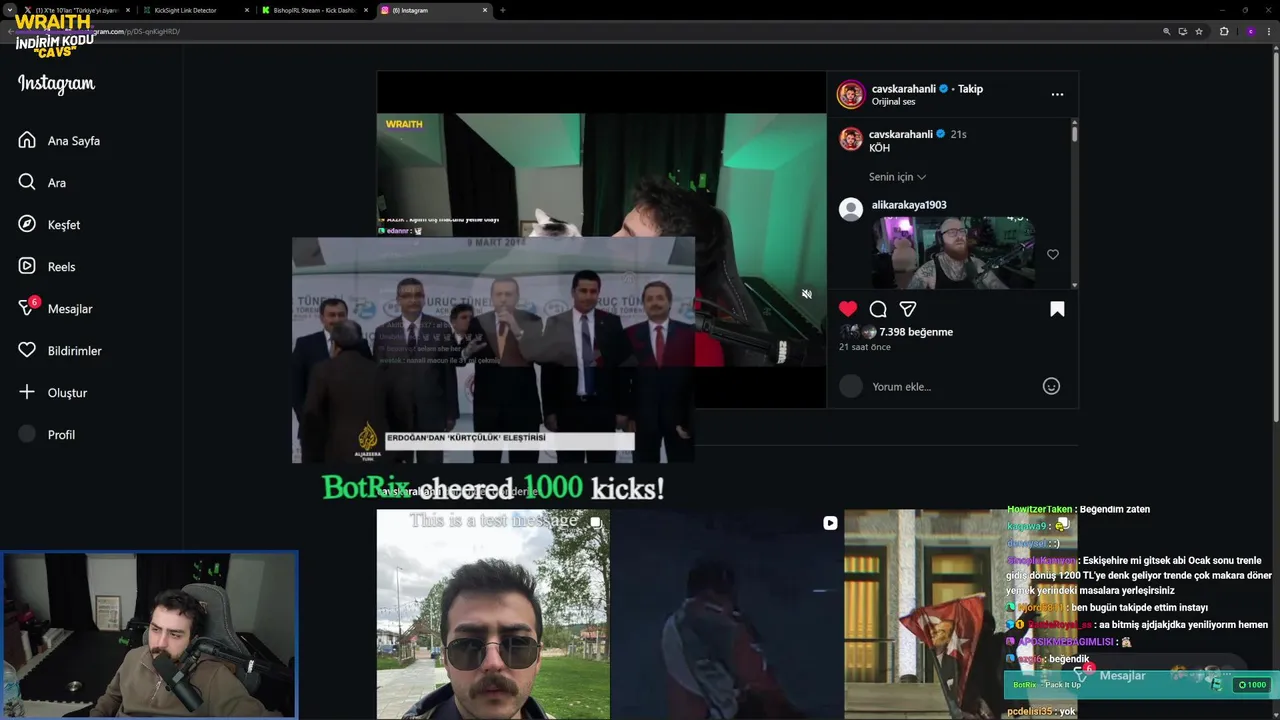1280x720 pixels.
Task: Open Ara search icon in sidebar
Action: tap(27, 182)
